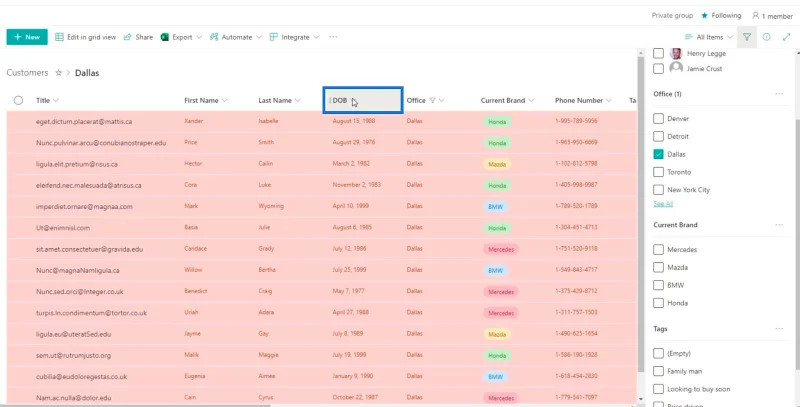Open the All Items view dropdown
This screenshot has height=407, width=800.
pyautogui.click(x=730, y=37)
